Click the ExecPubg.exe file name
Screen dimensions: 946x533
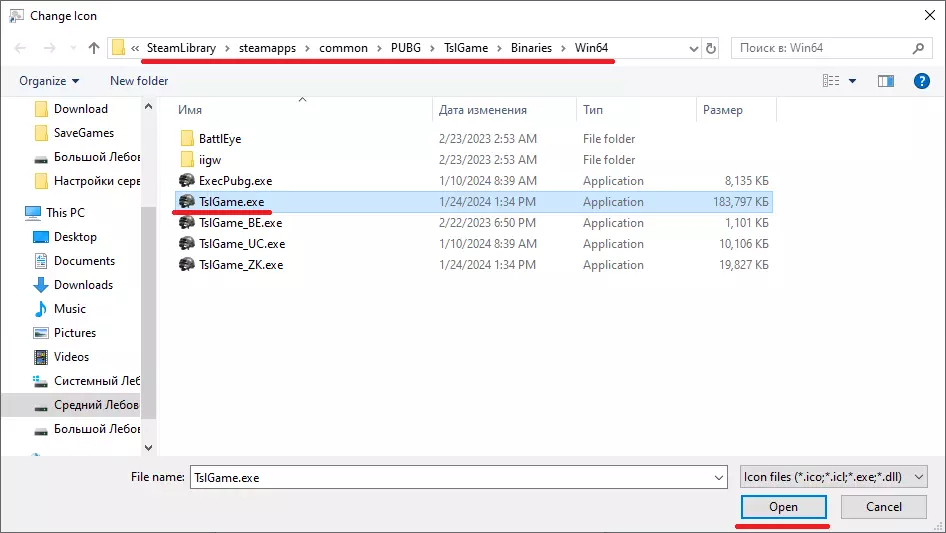click(x=235, y=181)
